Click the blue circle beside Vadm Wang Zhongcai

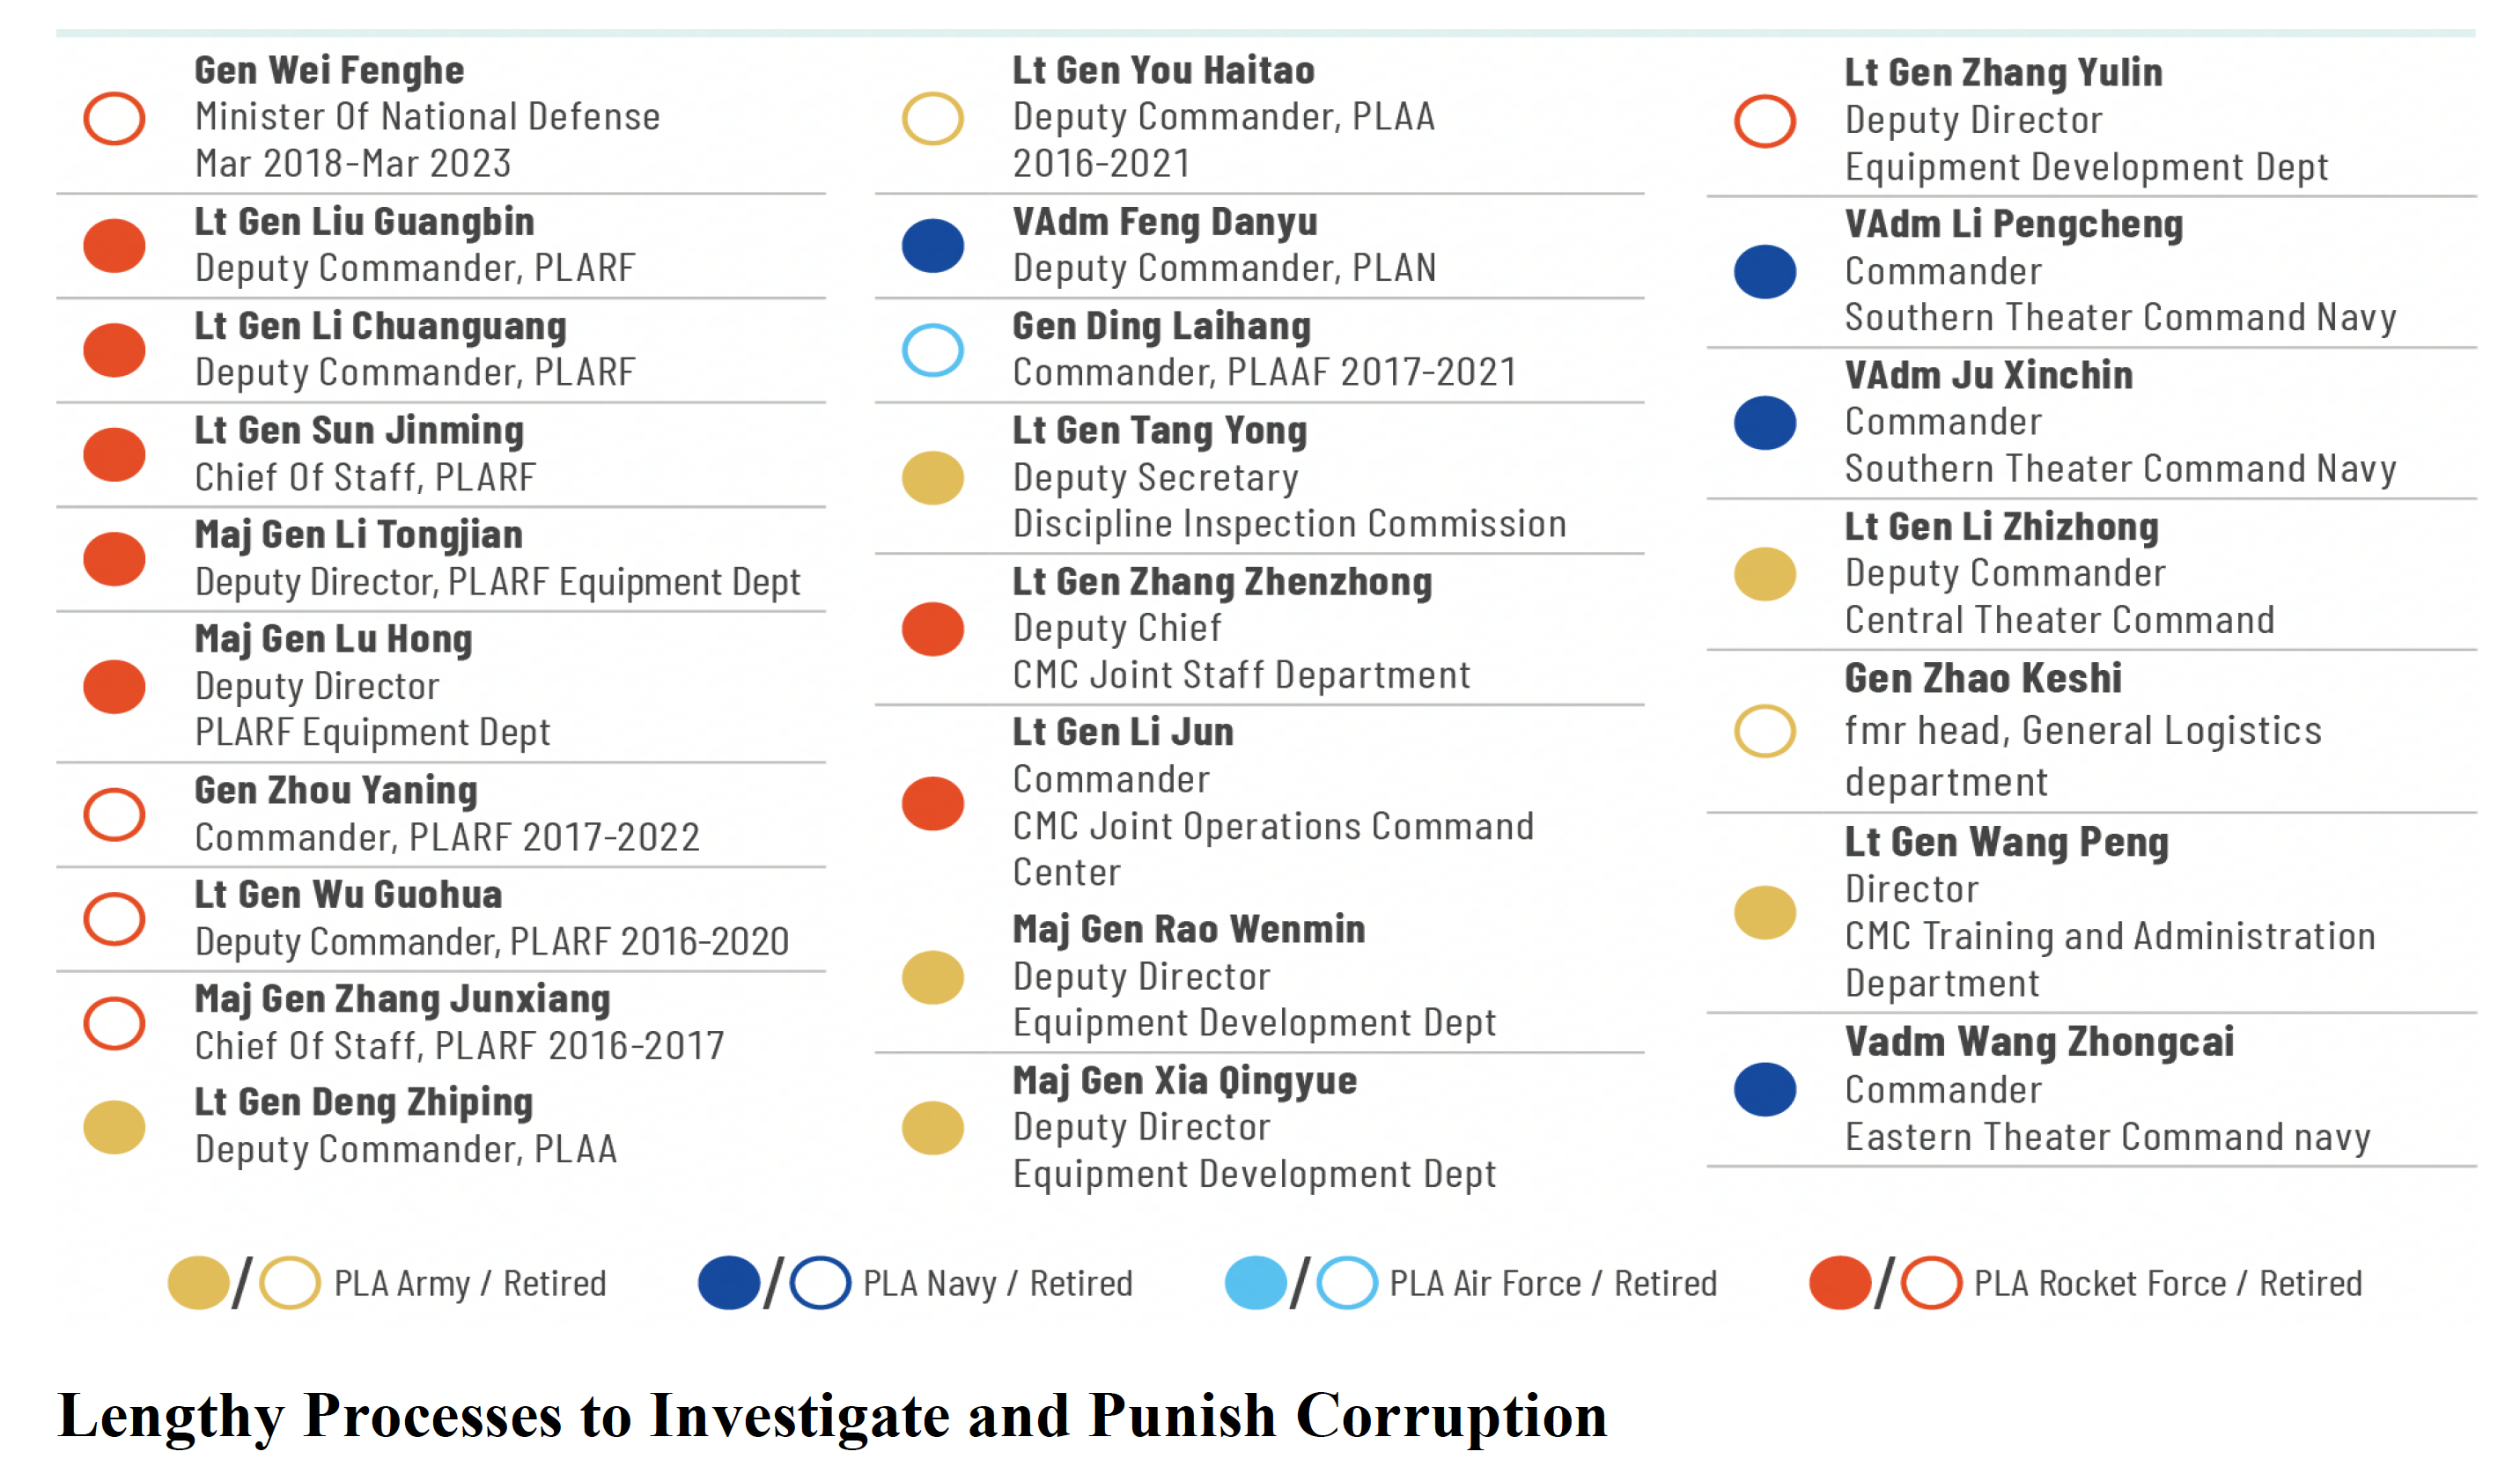[x=1764, y=1089]
